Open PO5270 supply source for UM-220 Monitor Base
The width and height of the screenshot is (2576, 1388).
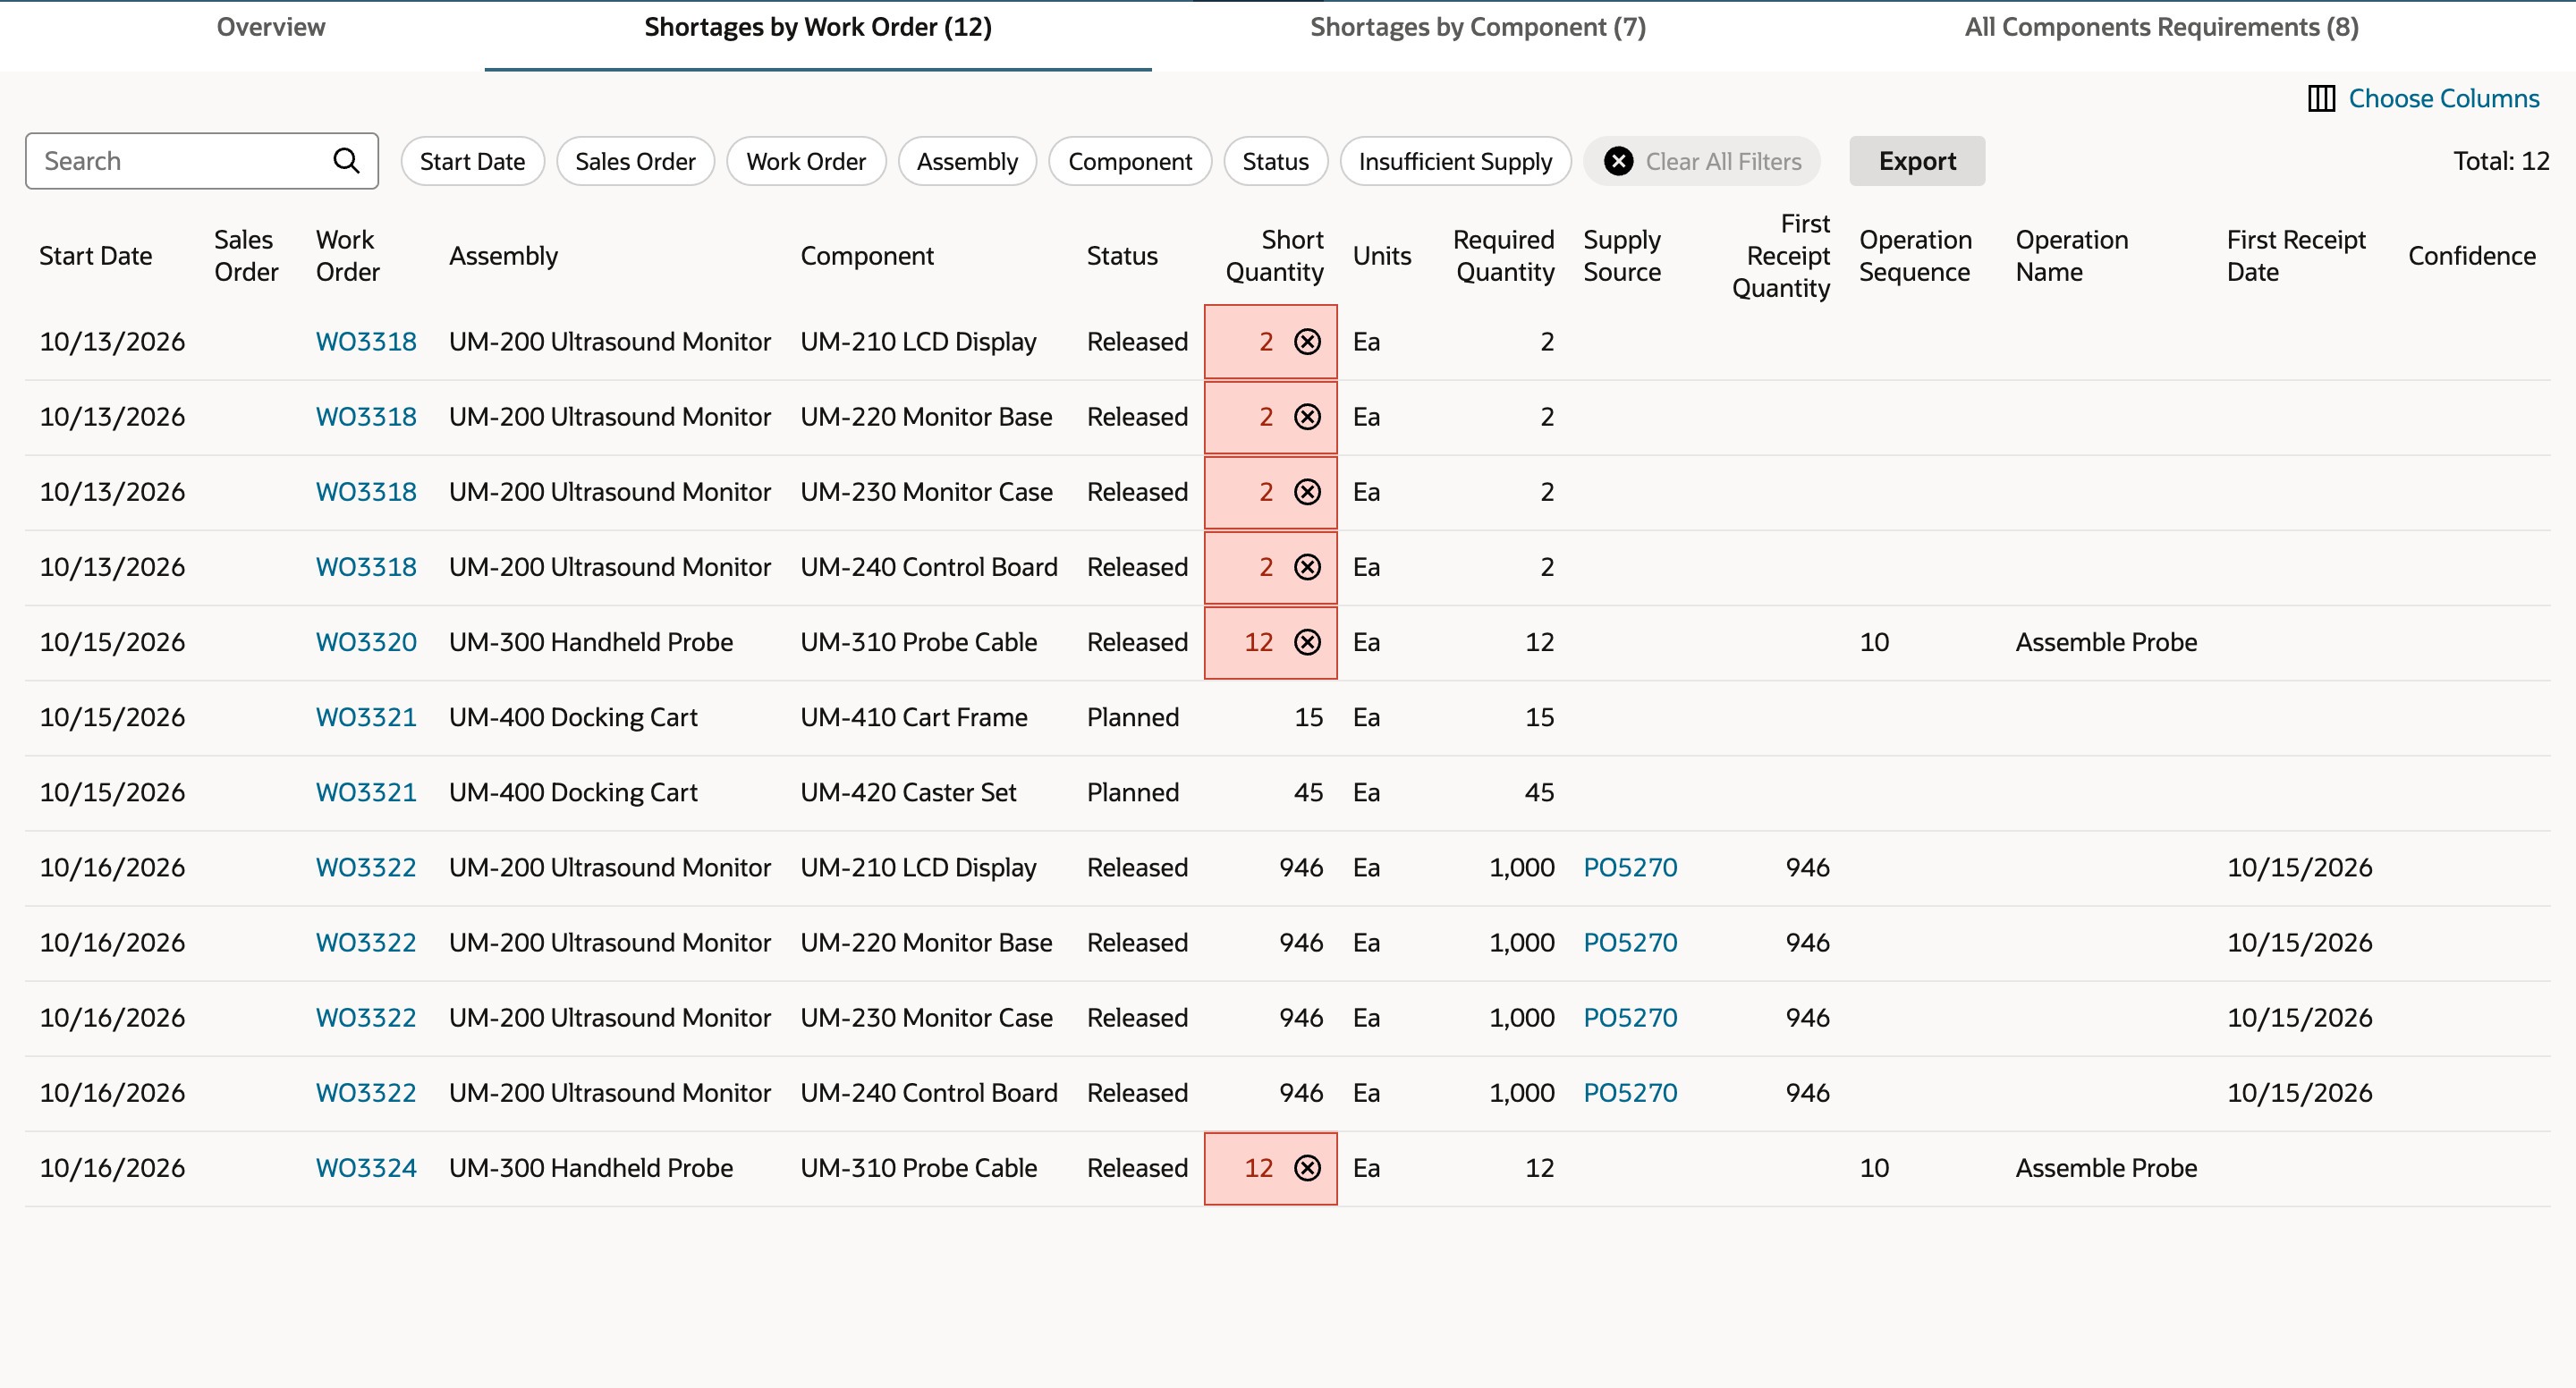[x=1630, y=942]
